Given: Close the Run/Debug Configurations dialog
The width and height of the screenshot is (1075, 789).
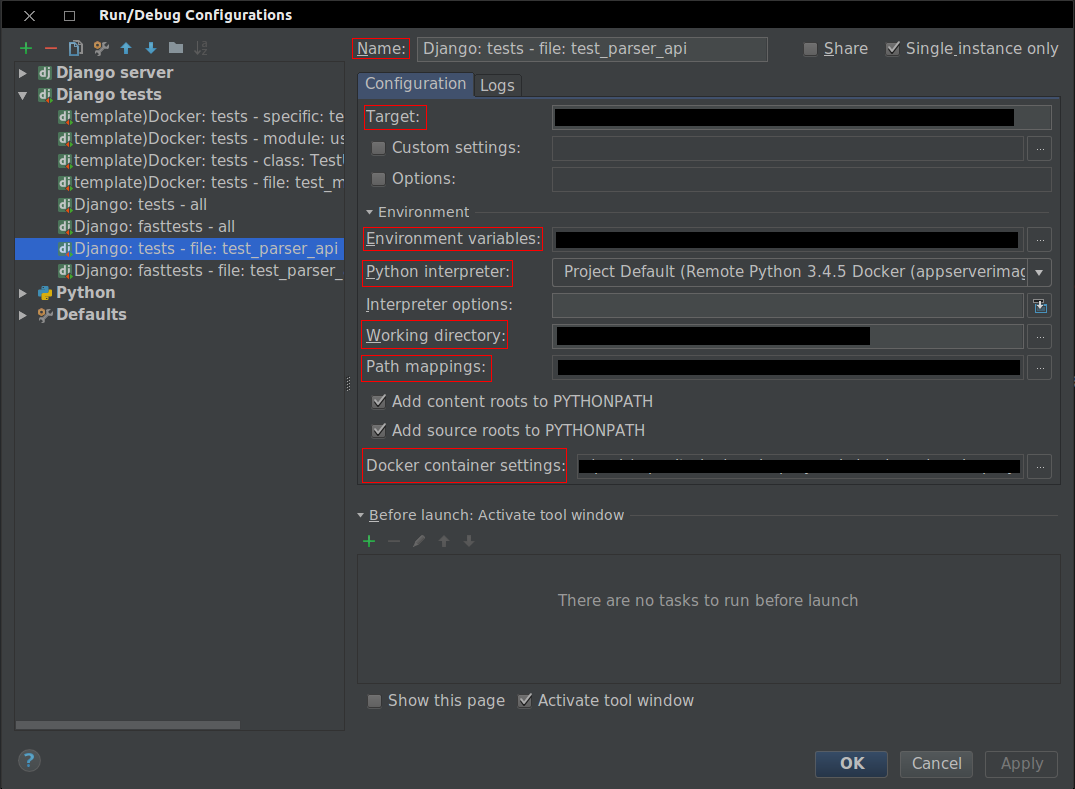Looking at the screenshot, I should [x=29, y=15].
